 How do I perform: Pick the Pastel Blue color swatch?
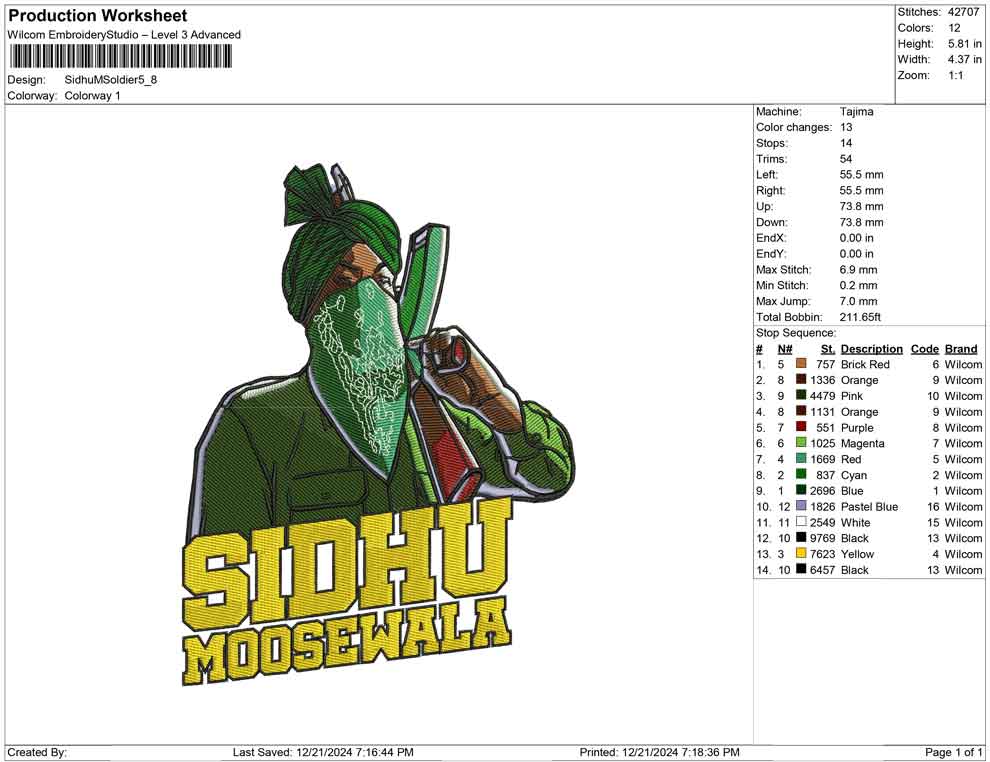coord(801,506)
